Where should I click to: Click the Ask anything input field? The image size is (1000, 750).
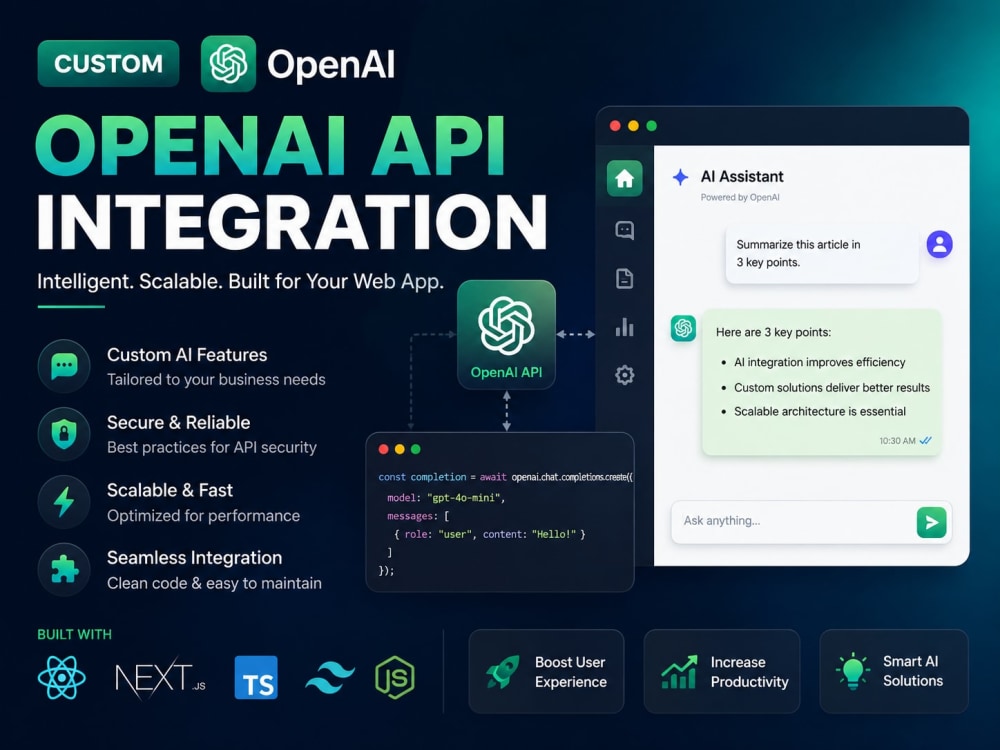click(811, 522)
